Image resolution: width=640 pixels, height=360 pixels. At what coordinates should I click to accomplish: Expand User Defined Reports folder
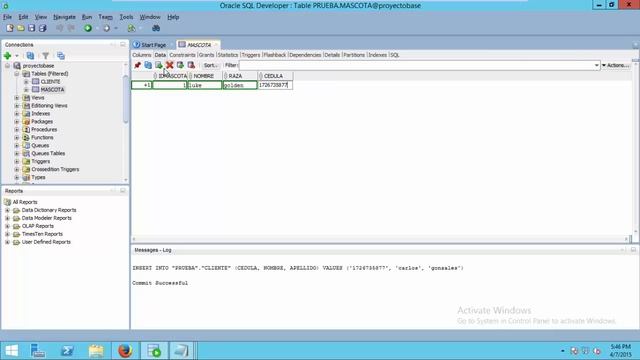pyautogui.click(x=7, y=242)
